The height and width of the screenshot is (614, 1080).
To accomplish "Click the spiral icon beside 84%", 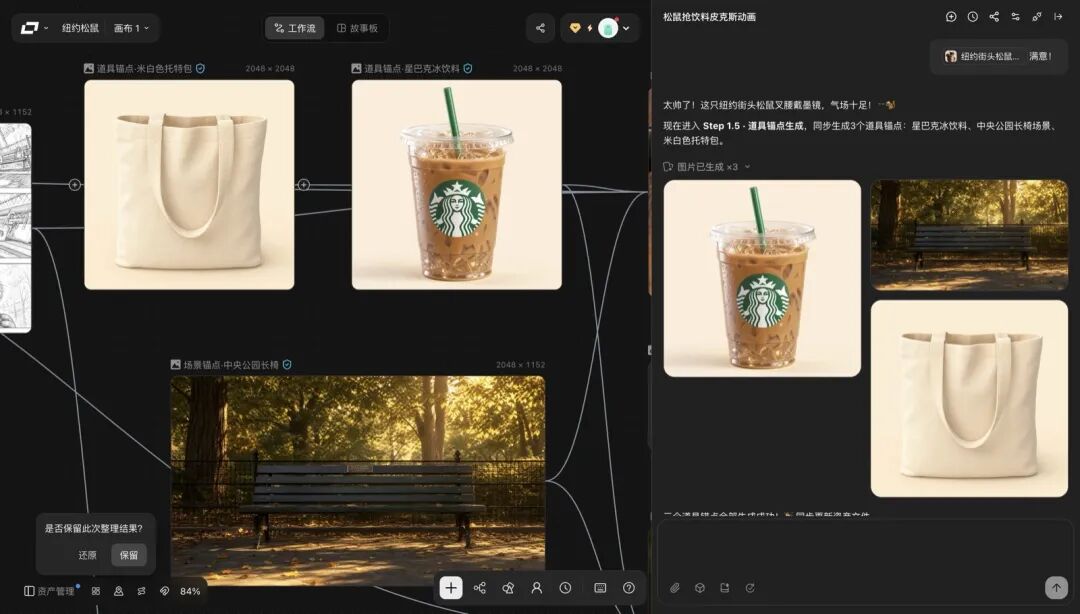I will (x=164, y=591).
